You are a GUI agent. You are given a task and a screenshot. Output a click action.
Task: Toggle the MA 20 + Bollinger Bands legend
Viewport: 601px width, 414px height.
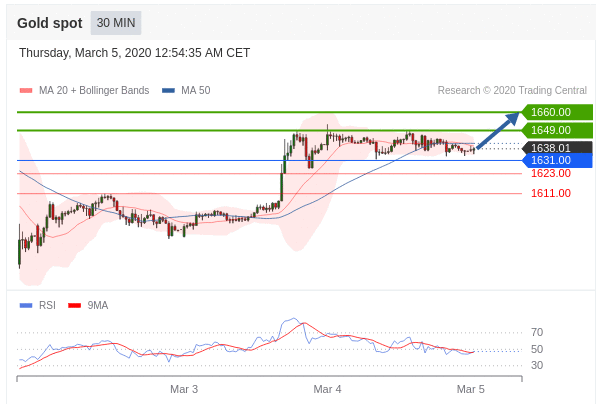tap(93, 91)
